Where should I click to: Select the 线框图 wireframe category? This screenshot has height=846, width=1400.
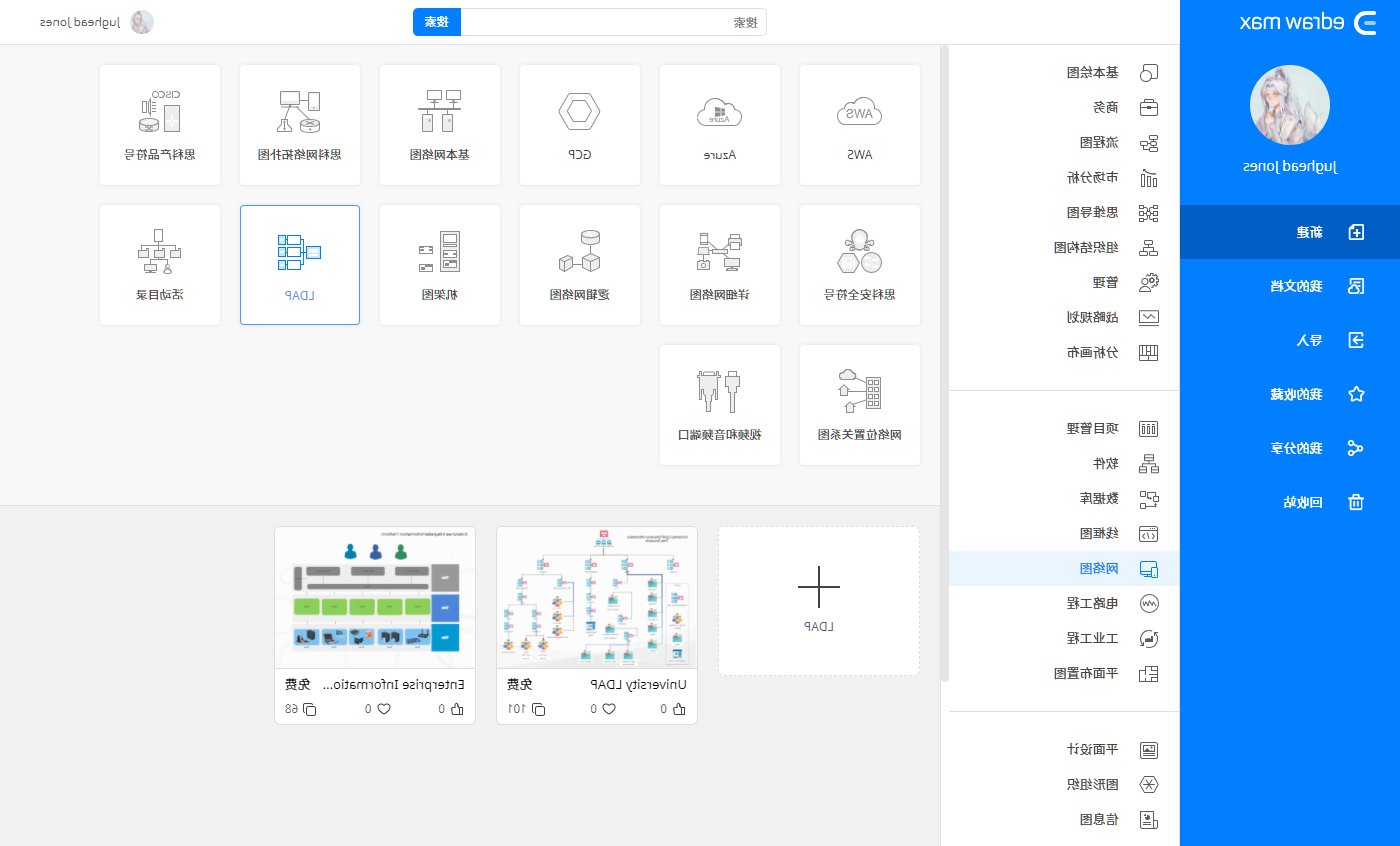pyautogui.click(x=1064, y=533)
